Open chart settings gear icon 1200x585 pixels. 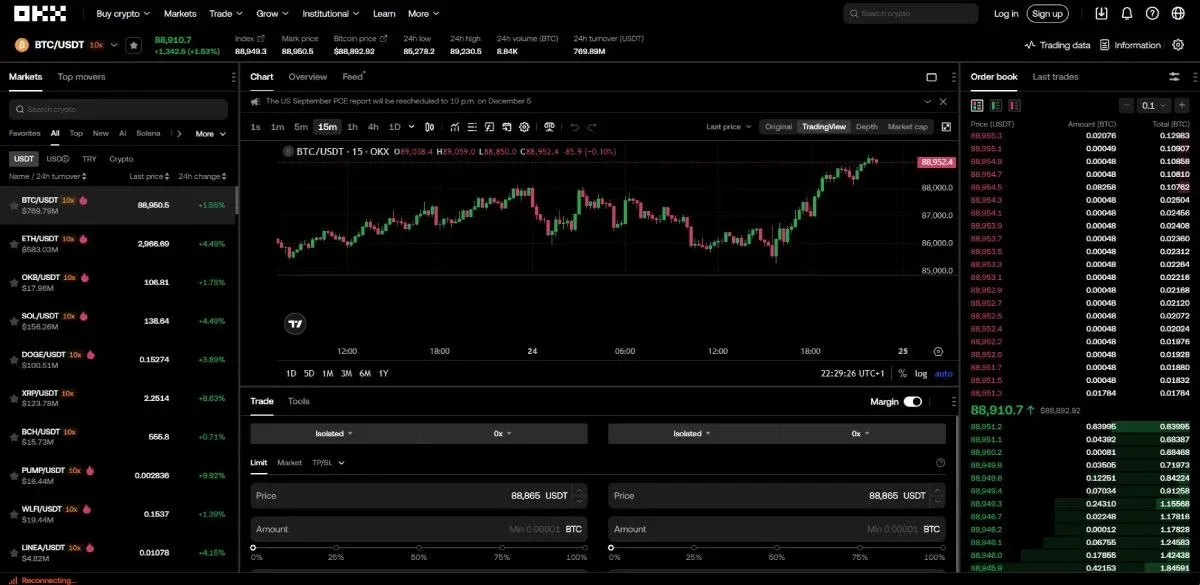(x=524, y=127)
